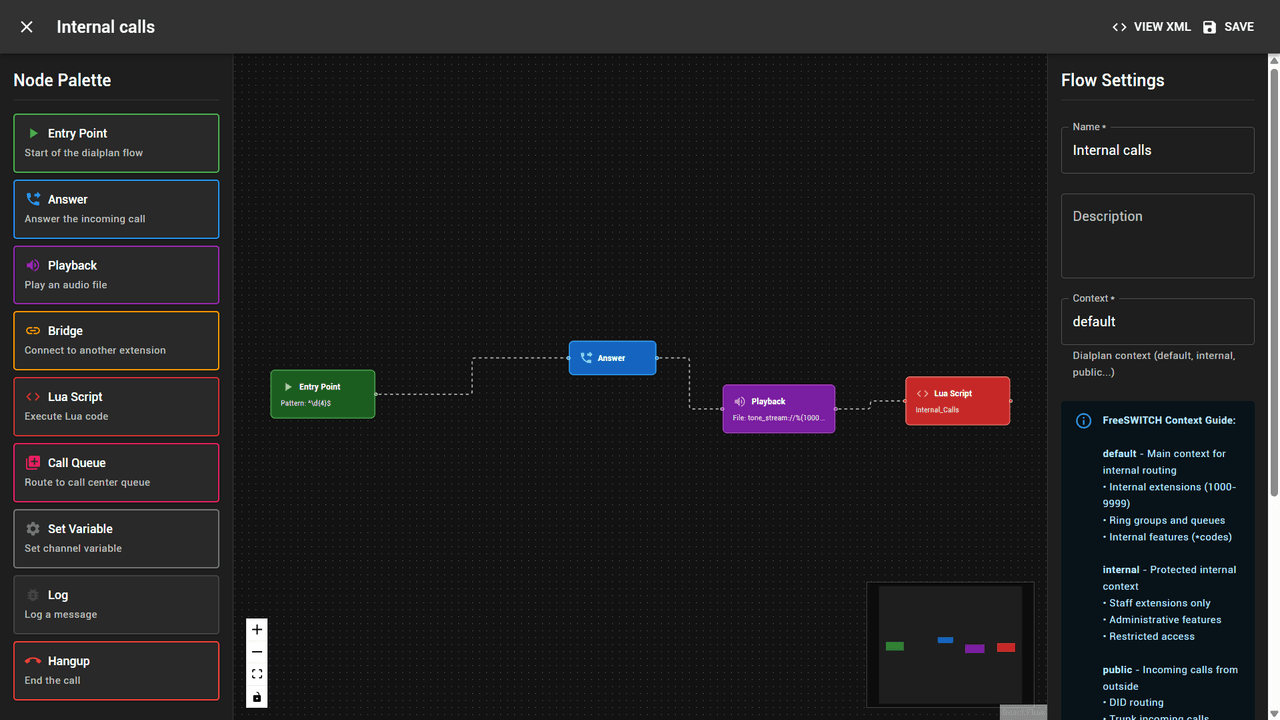This screenshot has width=1280, height=720.
Task: Click the Lua Script code icon in palette
Action: tap(33, 397)
